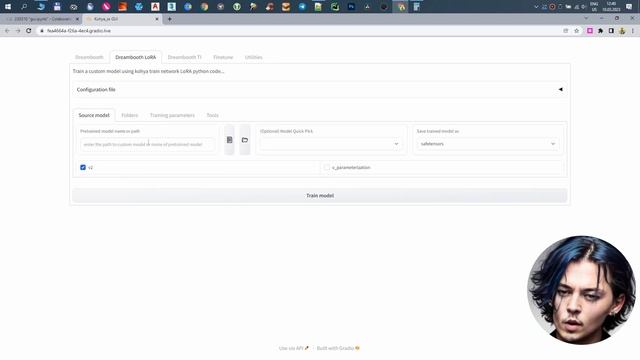Select the Dreambooth LoRA tab
The height and width of the screenshot is (360, 640).
pos(136,57)
